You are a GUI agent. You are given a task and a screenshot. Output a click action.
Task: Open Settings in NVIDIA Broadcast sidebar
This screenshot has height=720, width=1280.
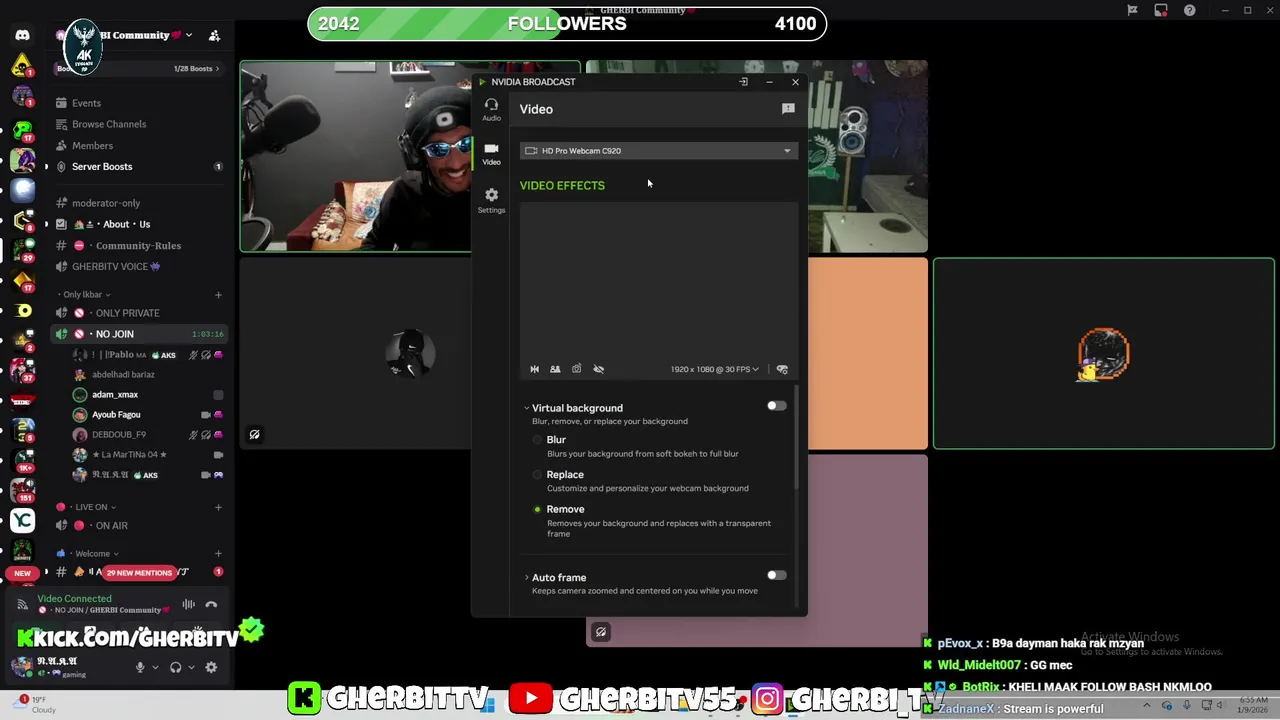(x=491, y=200)
